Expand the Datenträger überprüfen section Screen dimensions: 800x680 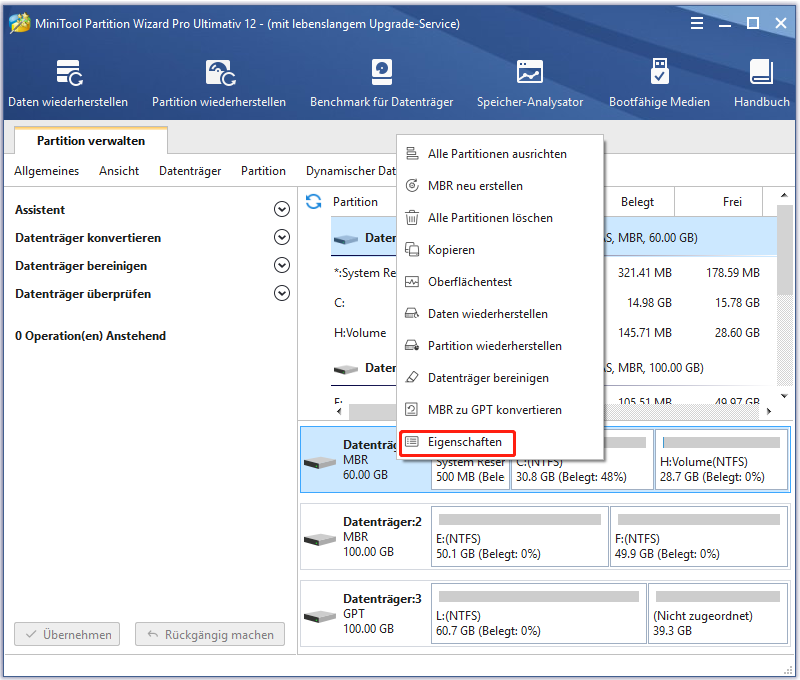pyautogui.click(x=282, y=293)
